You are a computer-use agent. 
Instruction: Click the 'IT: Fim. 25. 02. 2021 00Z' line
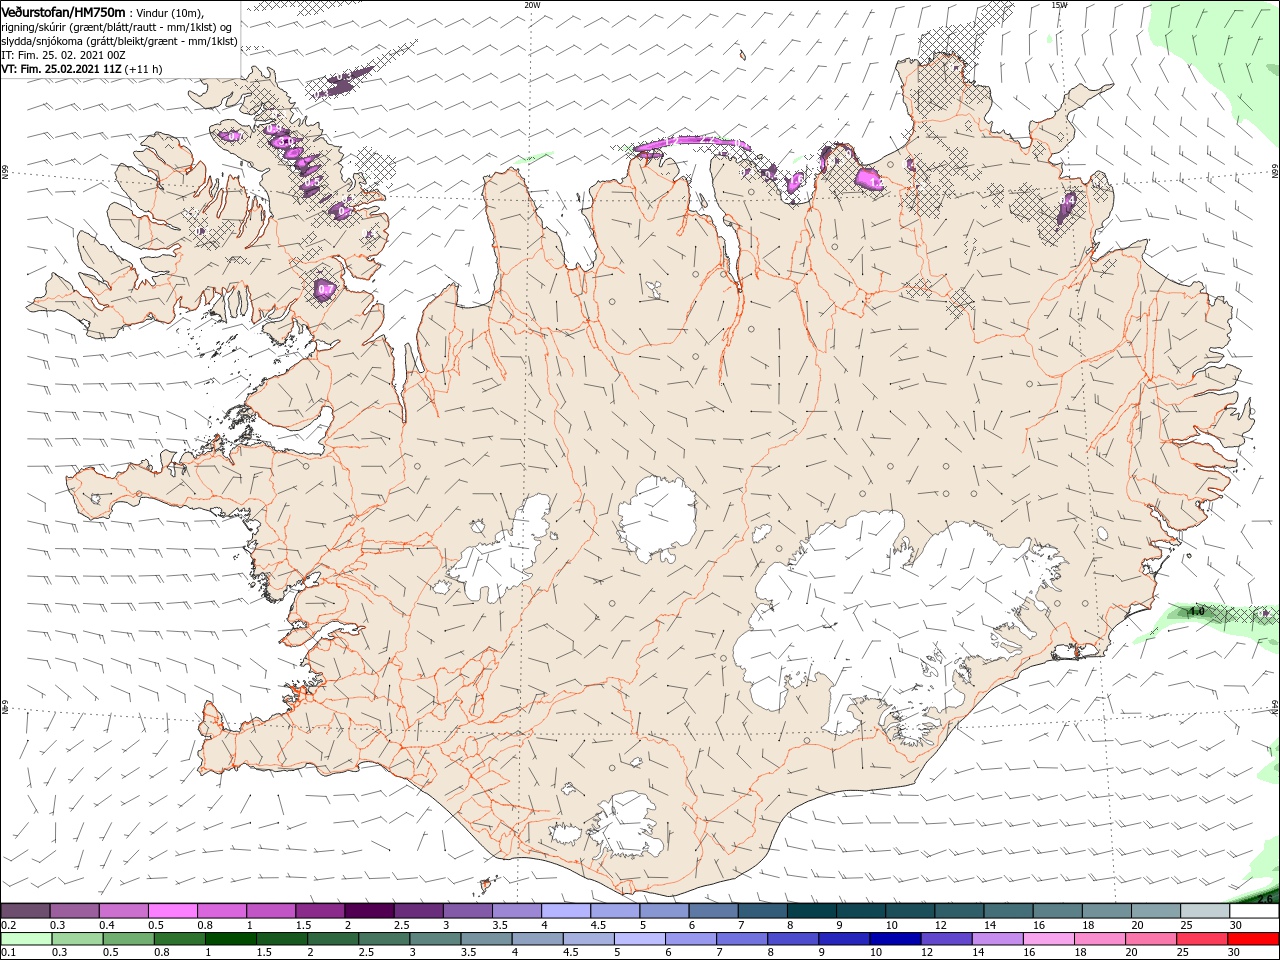[x=63, y=55]
